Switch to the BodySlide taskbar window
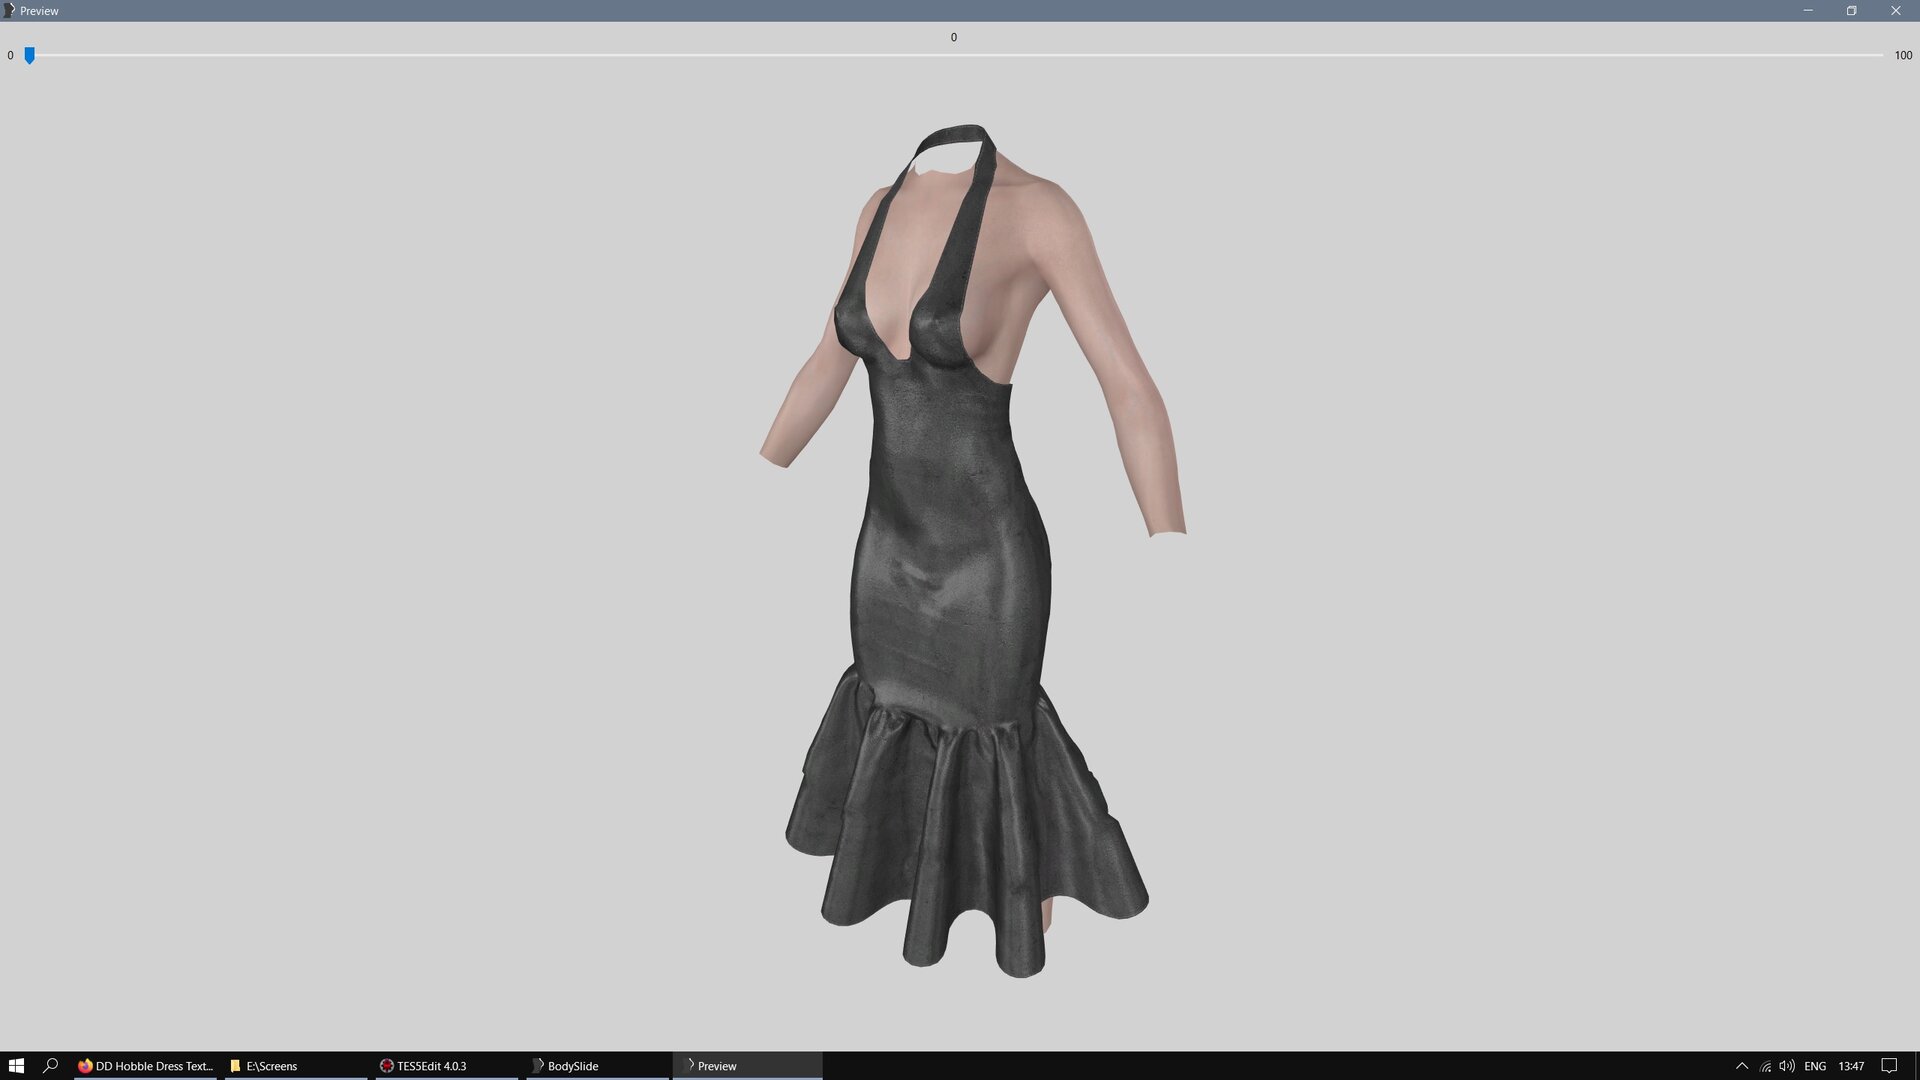The image size is (1920, 1080). (x=599, y=1066)
